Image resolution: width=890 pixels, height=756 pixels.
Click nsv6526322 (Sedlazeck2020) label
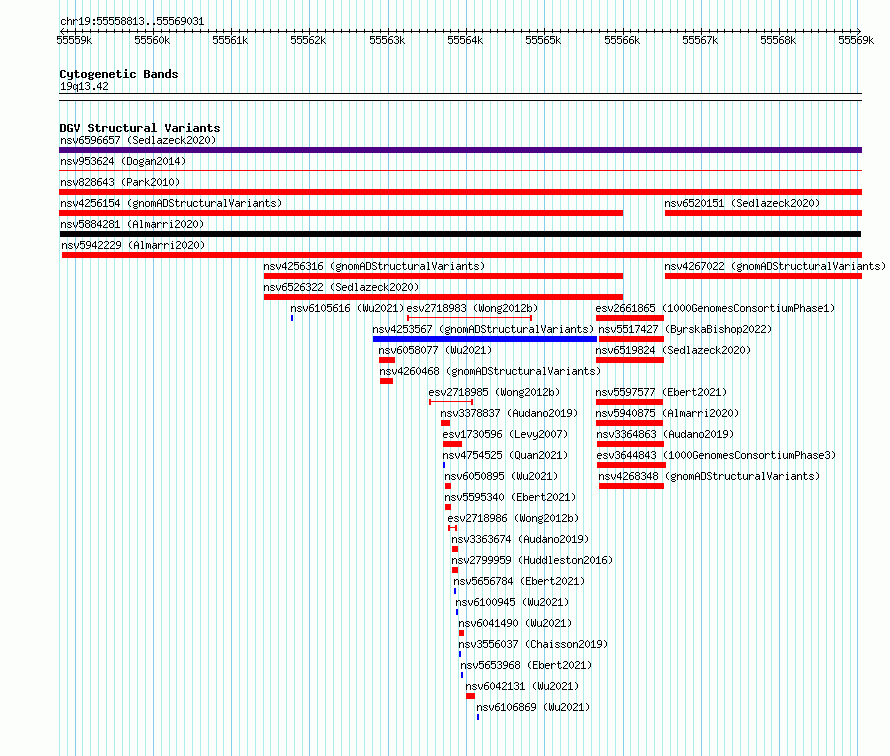point(341,287)
